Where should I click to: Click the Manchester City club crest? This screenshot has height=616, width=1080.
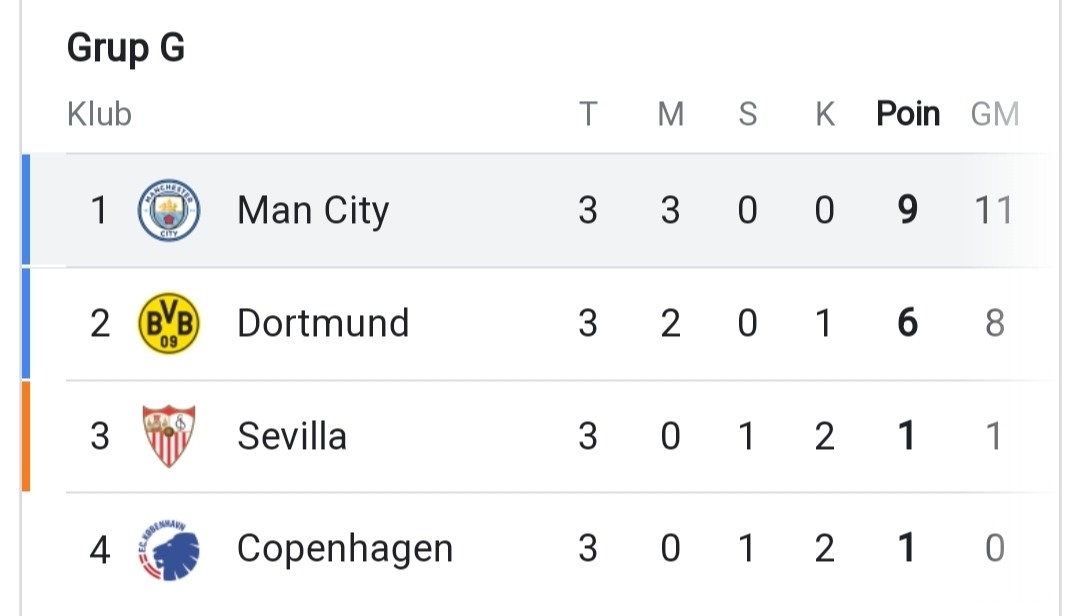[x=169, y=210]
